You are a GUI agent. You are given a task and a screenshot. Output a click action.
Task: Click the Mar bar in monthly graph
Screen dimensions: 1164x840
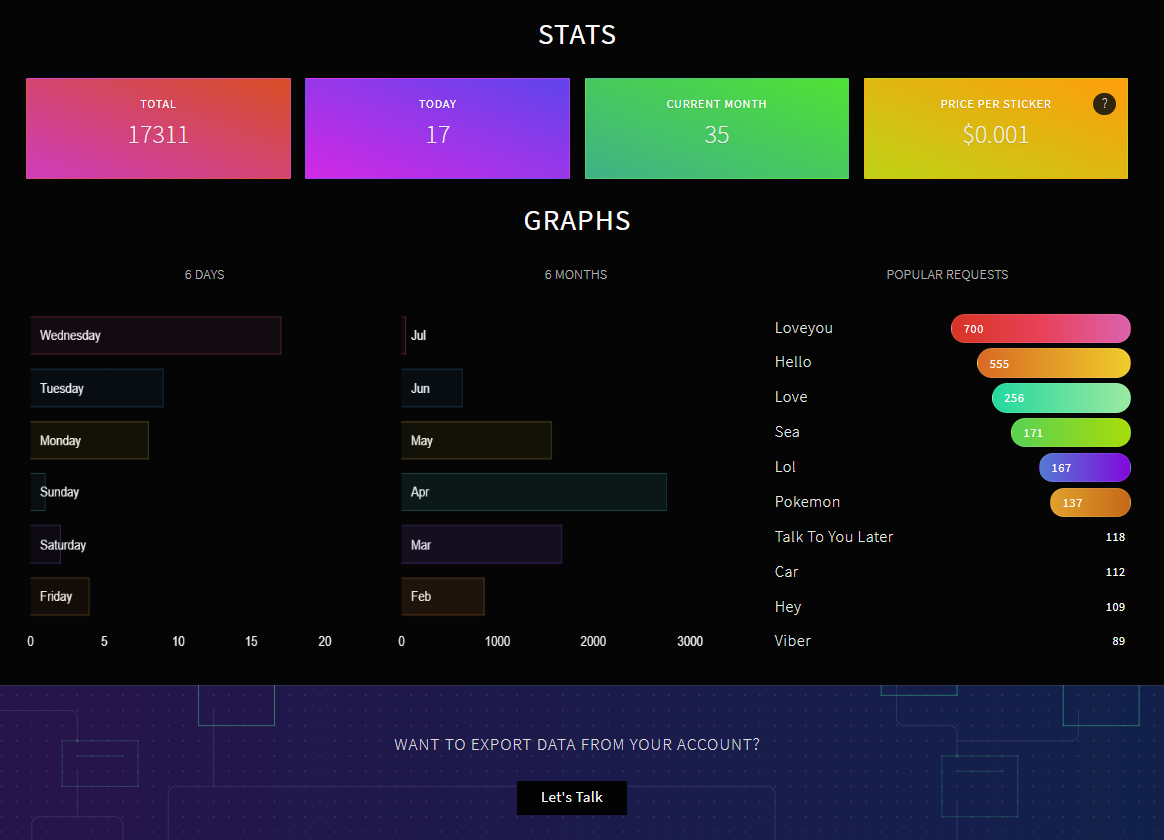[x=481, y=545]
